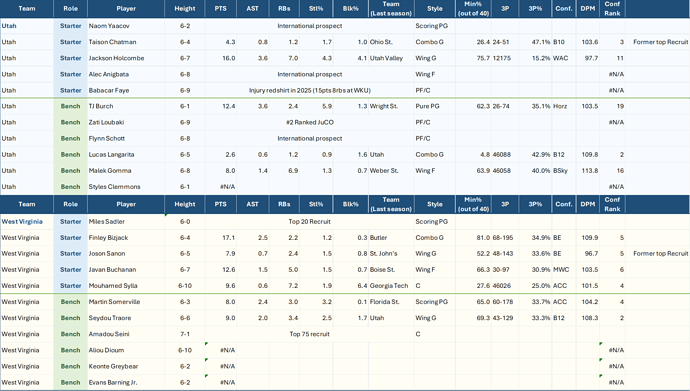690x391 pixels.
Task: Select the Finley Bizjack name cell
Action: click(126, 238)
